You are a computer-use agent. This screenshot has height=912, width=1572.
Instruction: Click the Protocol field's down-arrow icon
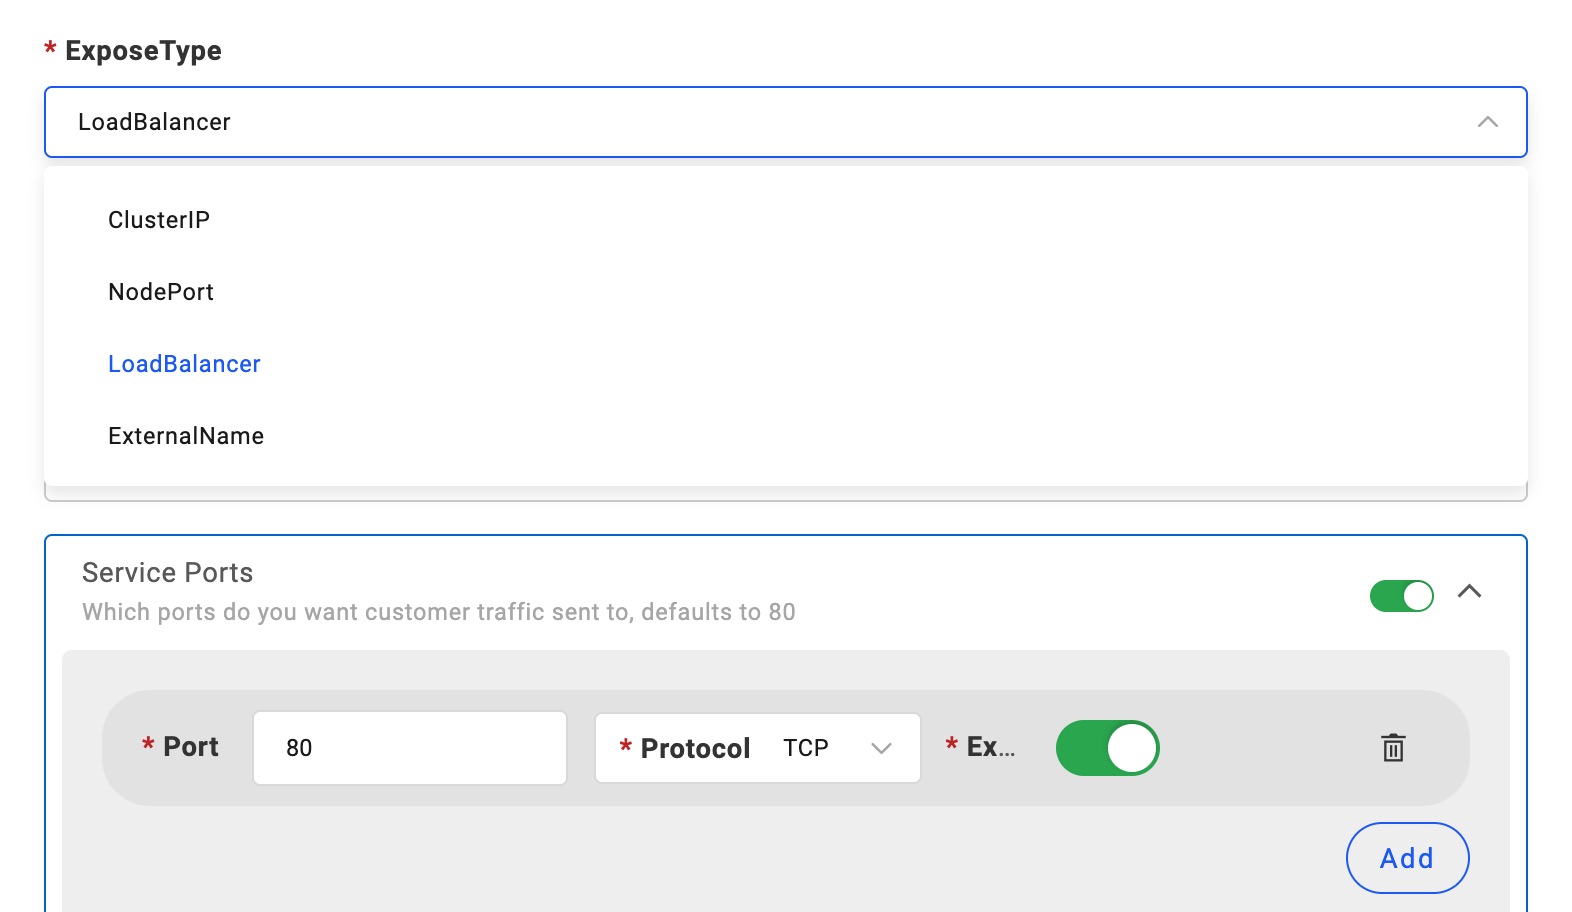pyautogui.click(x=881, y=748)
